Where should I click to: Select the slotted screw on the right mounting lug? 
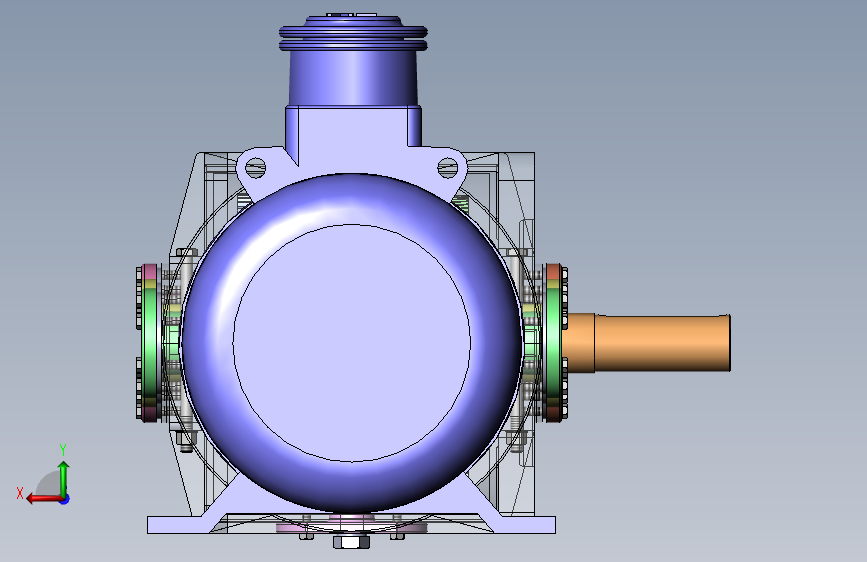pos(448,167)
